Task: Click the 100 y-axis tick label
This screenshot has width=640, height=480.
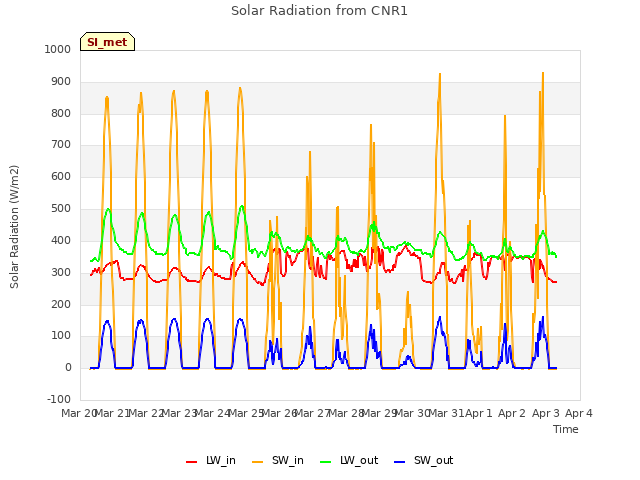Action: [x=61, y=336]
